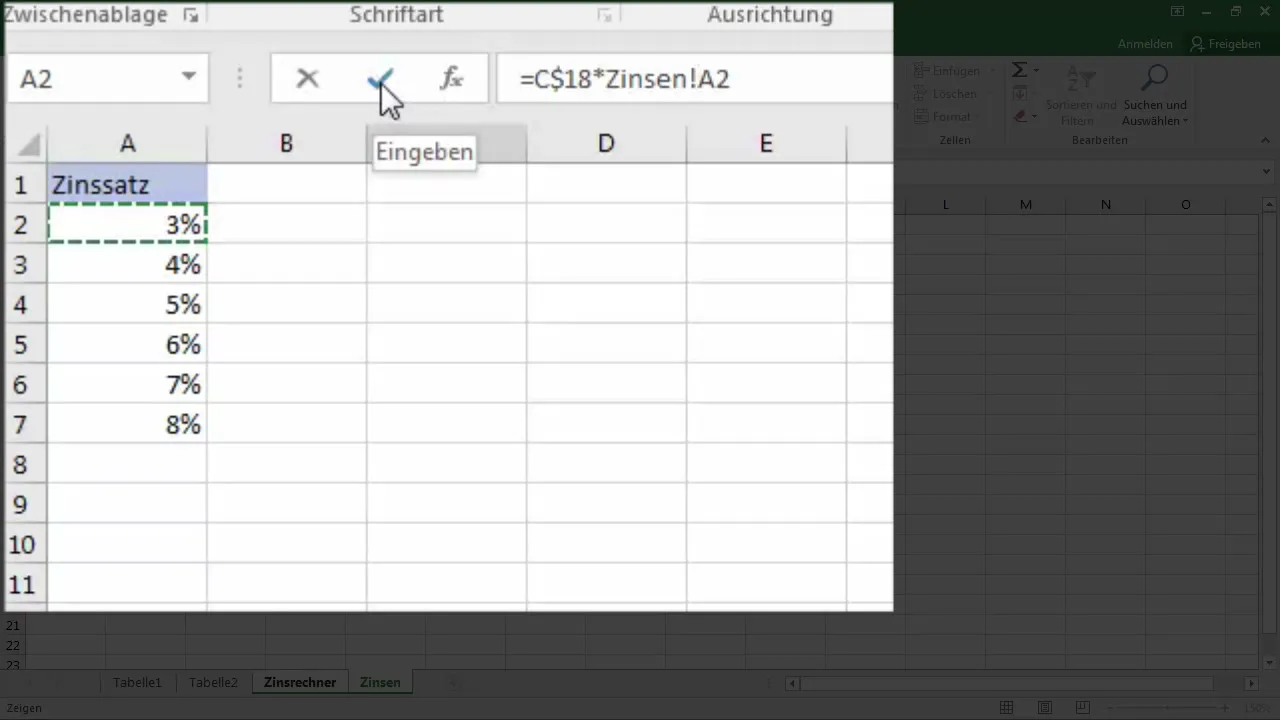Viewport: 1280px width, 720px height.
Task: Click the cell containing 8%
Action: click(x=127, y=425)
